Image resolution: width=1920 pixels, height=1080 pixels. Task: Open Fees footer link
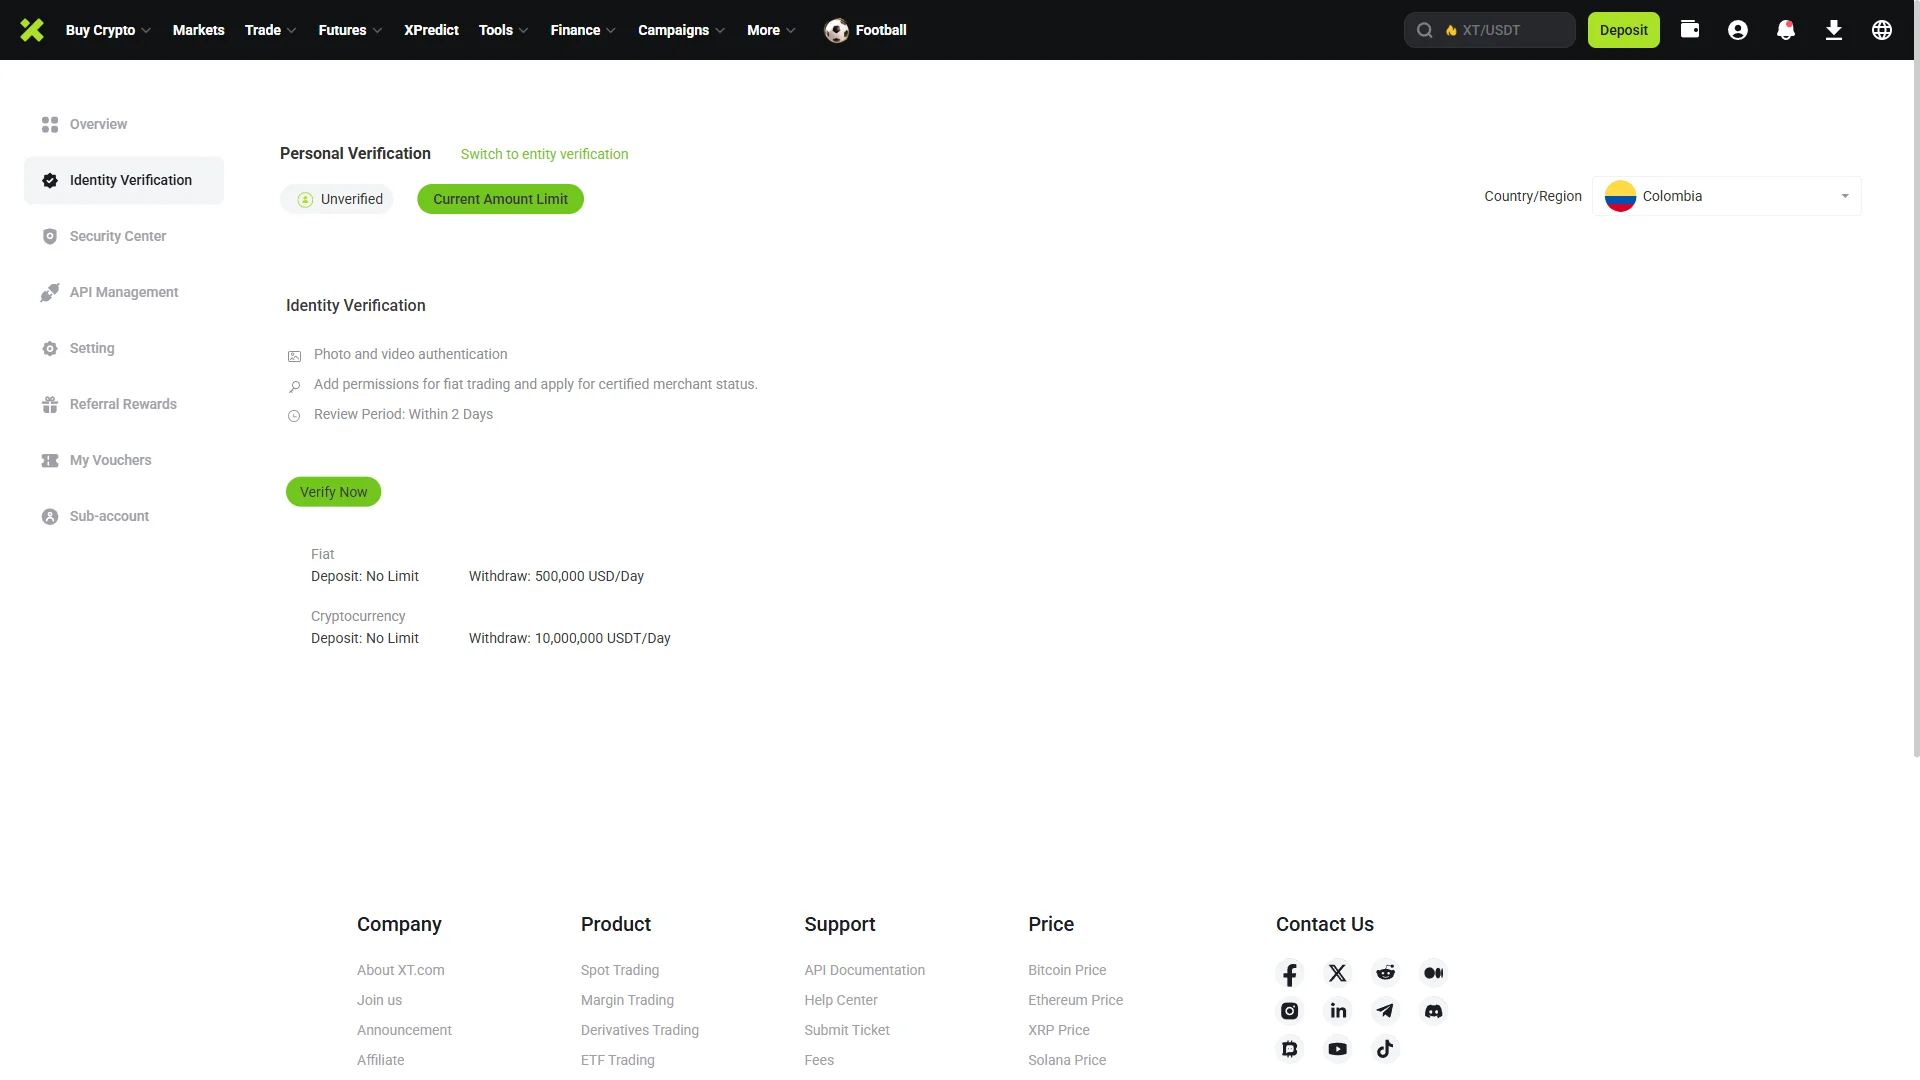point(818,1060)
